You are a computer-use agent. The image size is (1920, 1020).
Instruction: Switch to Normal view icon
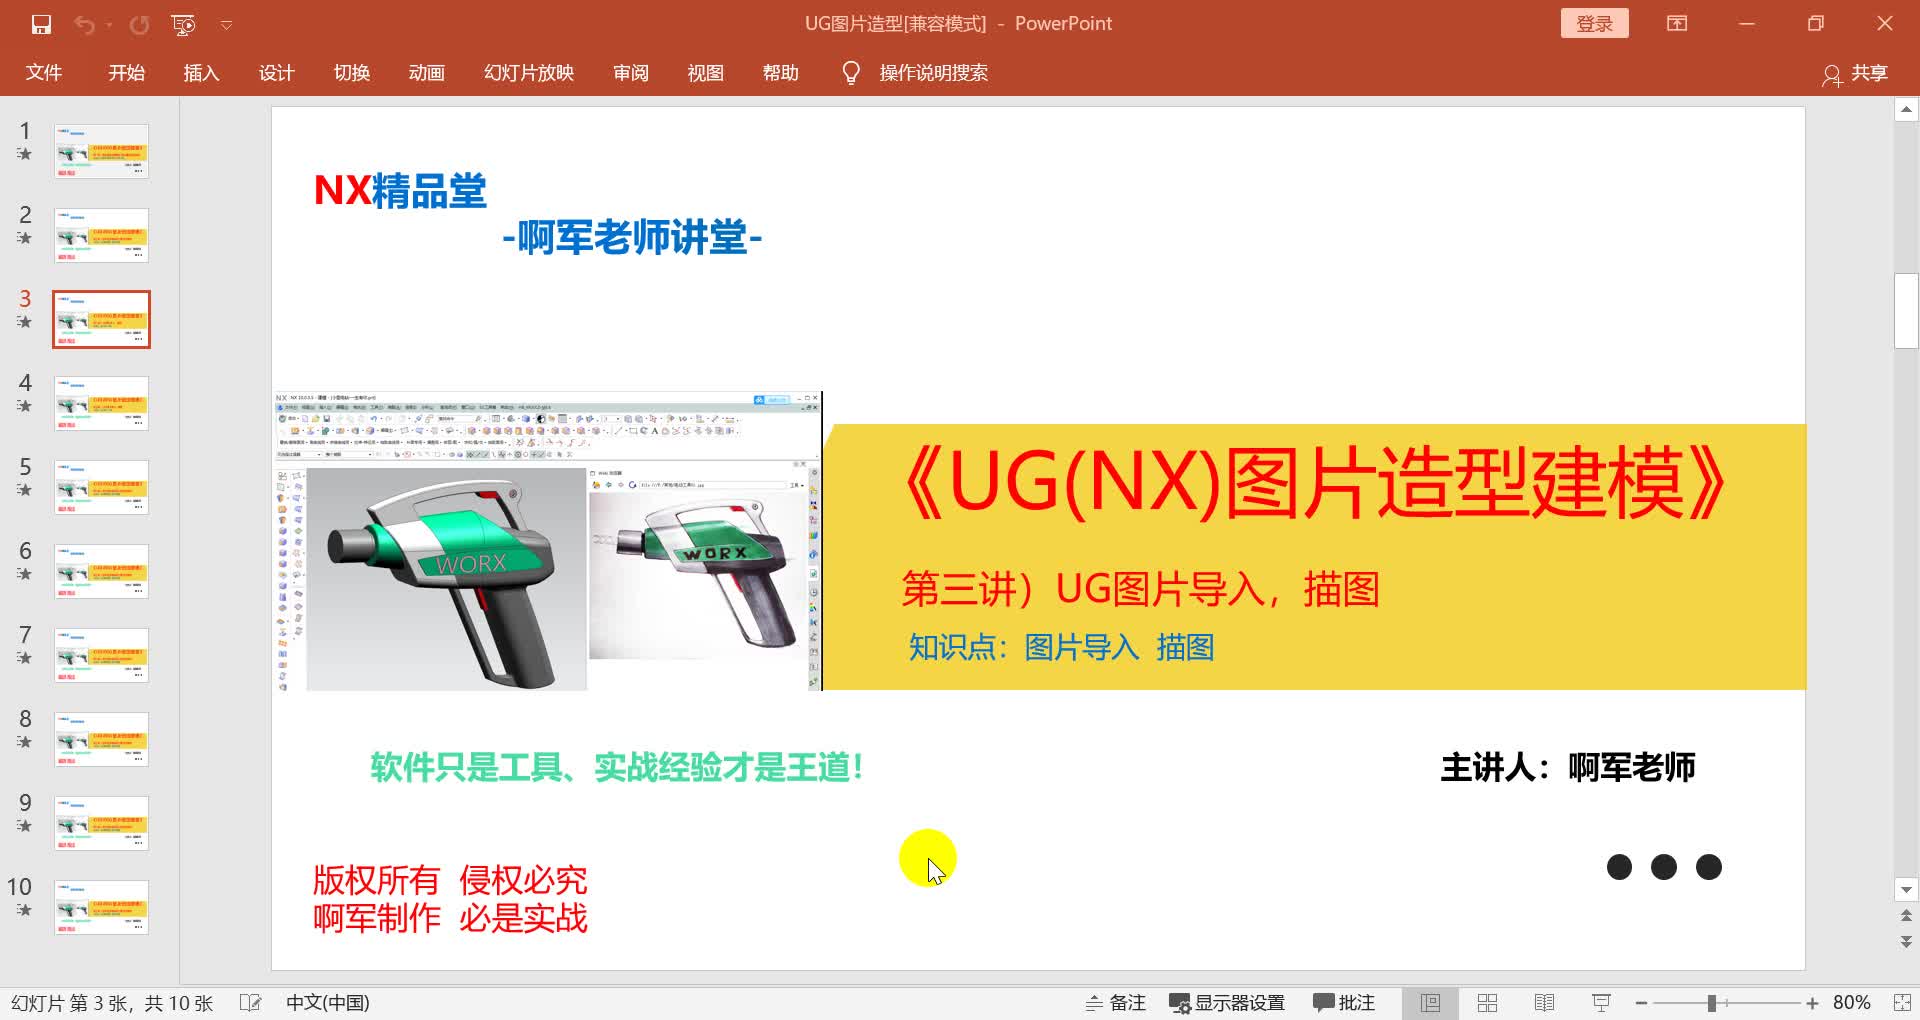click(x=1430, y=1002)
